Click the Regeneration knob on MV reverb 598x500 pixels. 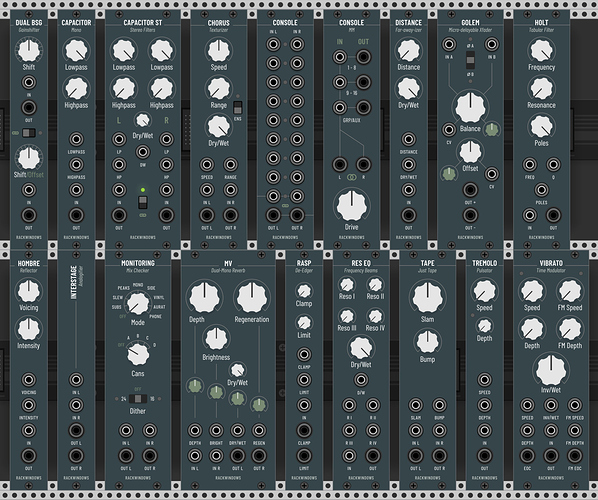click(x=252, y=298)
